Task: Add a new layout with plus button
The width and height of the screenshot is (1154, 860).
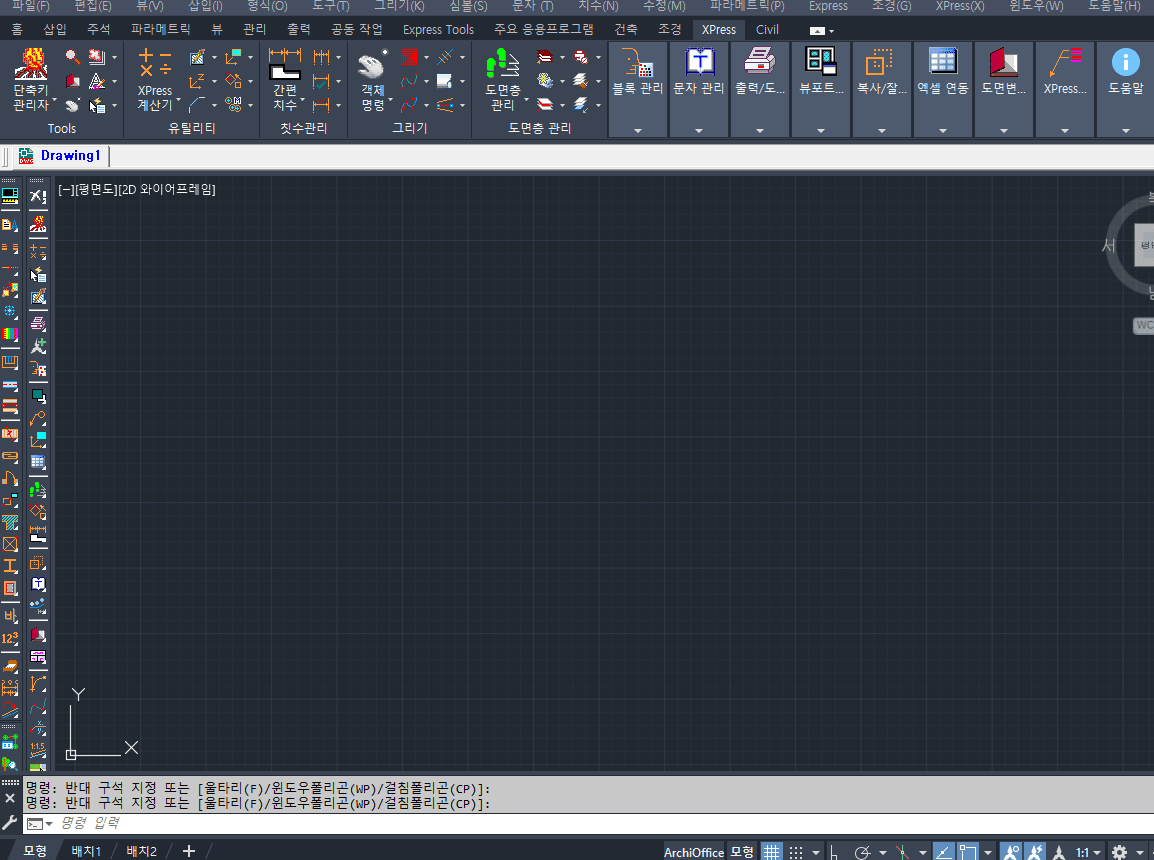Action: 188,851
